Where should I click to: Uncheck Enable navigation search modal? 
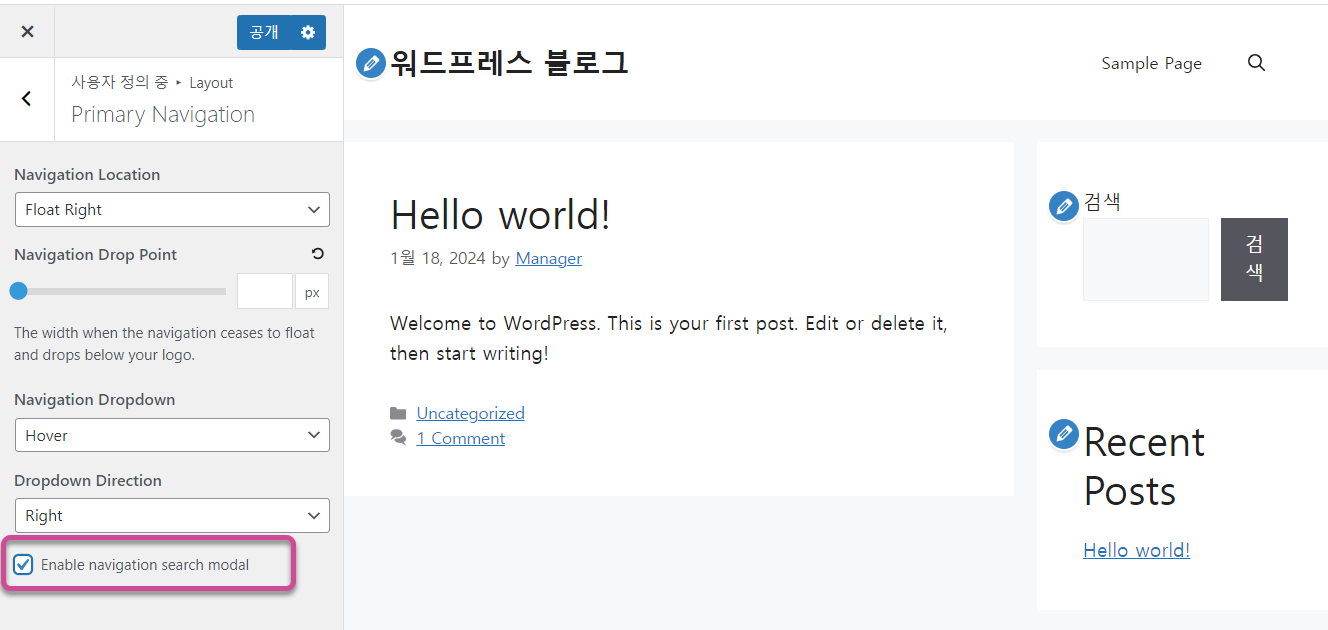(x=23, y=565)
